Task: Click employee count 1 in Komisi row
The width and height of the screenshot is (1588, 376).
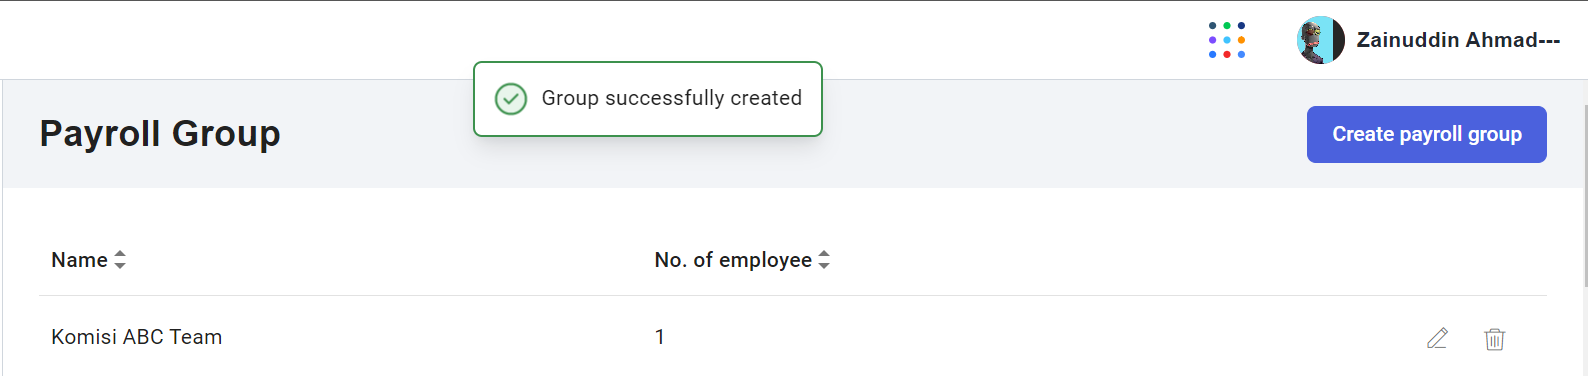Action: click(660, 337)
